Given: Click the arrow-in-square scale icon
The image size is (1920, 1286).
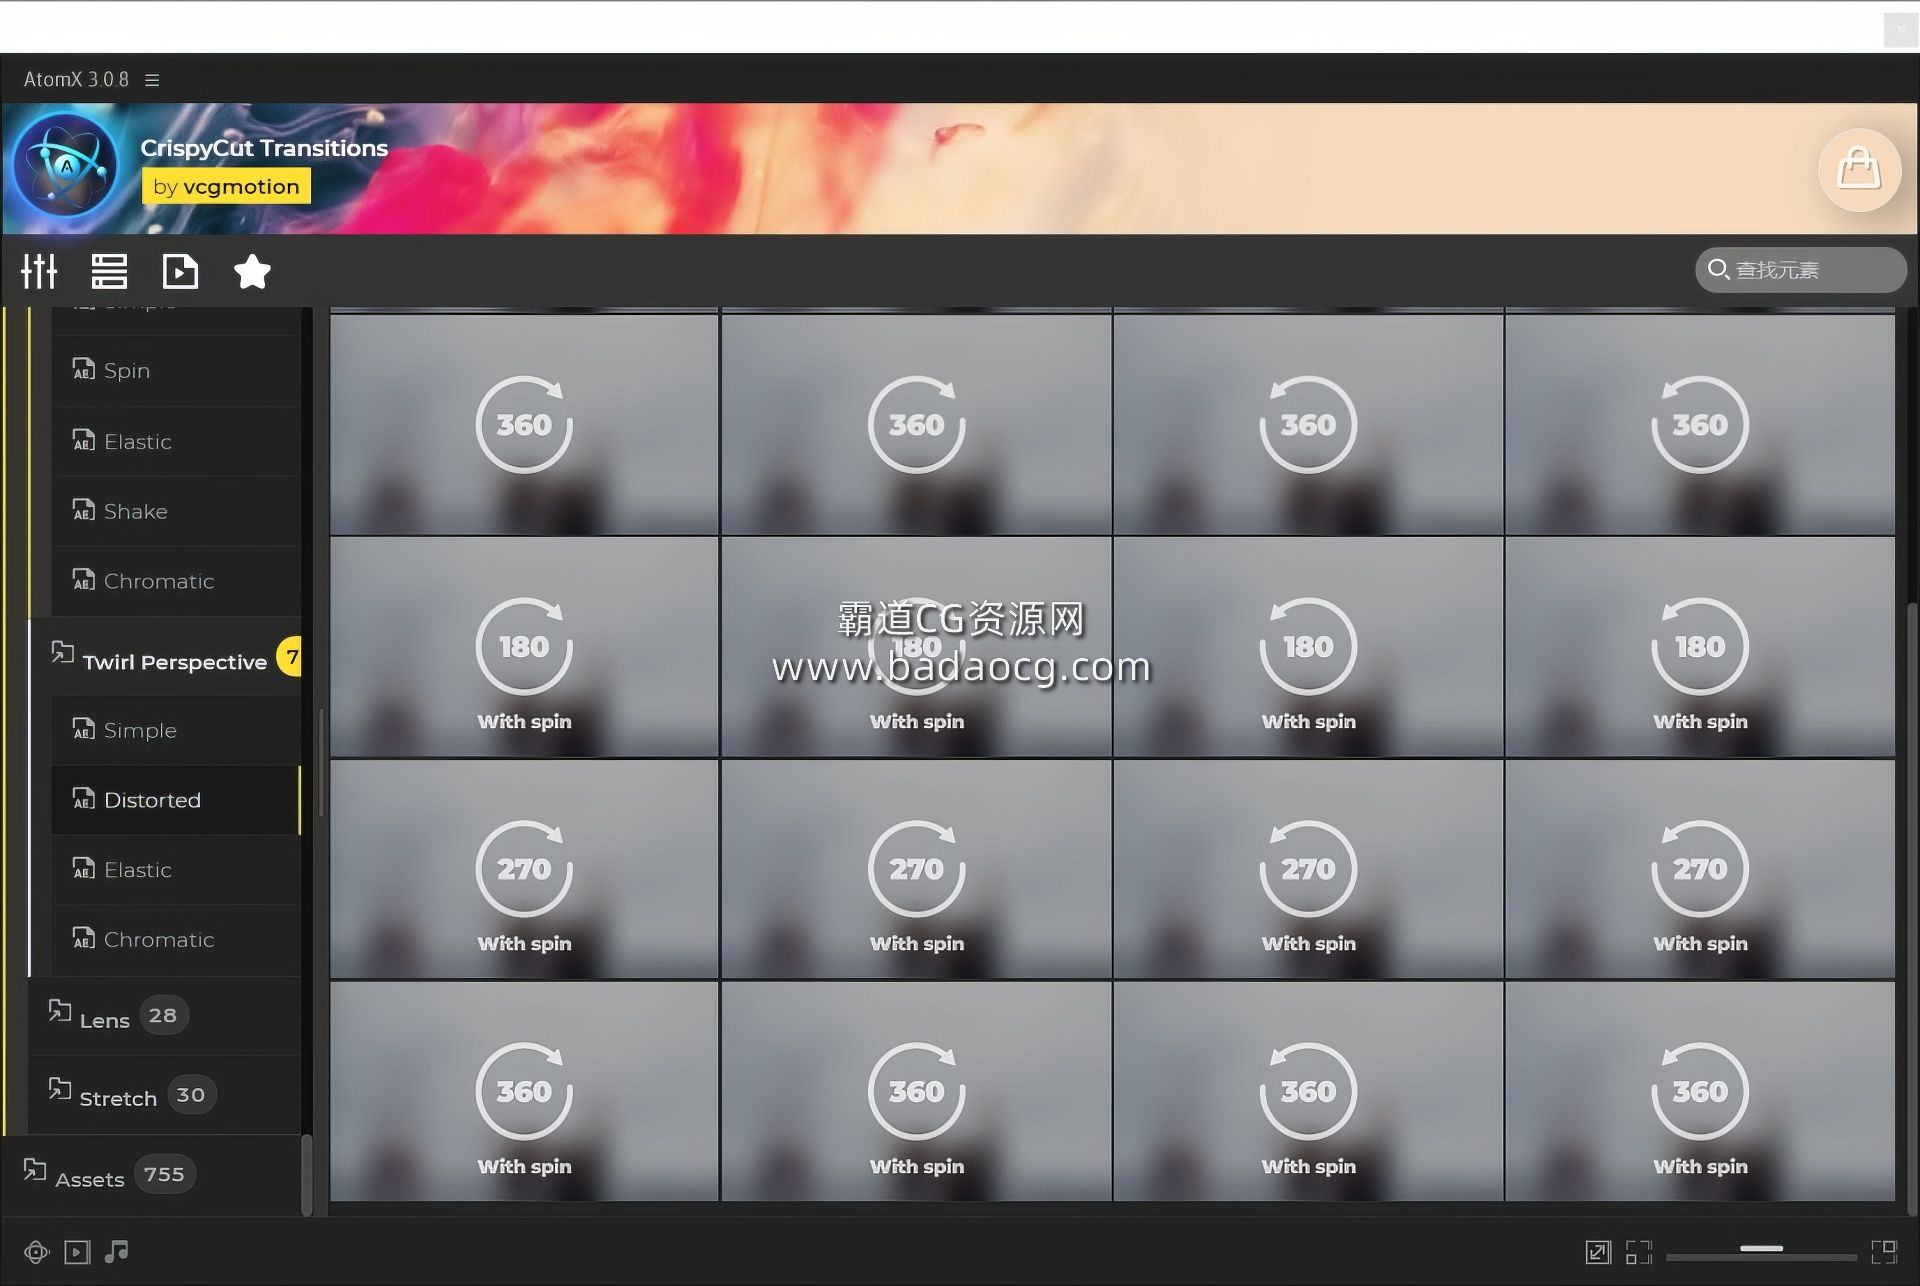Looking at the screenshot, I should tap(1598, 1252).
